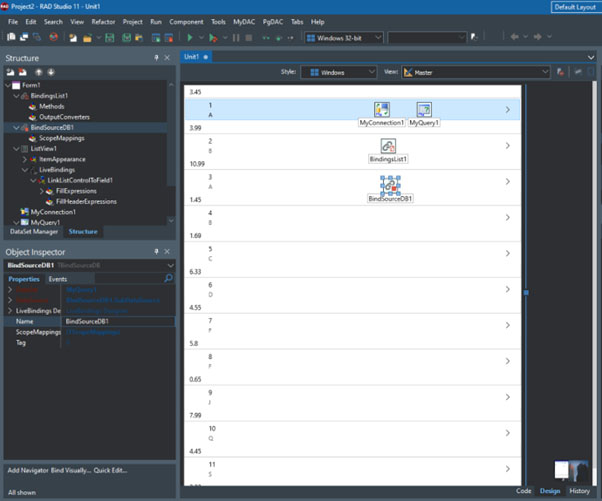602x501 pixels.
Task: Select the Unit1 editor tab
Action: pyautogui.click(x=195, y=57)
